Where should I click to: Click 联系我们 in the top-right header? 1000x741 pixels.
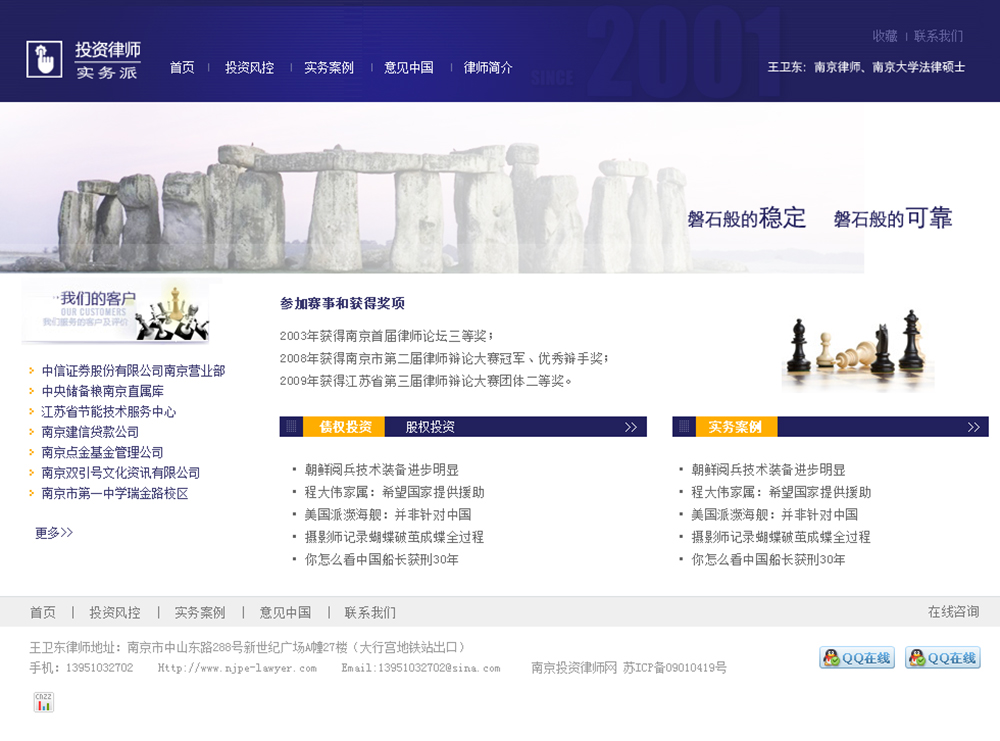938,36
